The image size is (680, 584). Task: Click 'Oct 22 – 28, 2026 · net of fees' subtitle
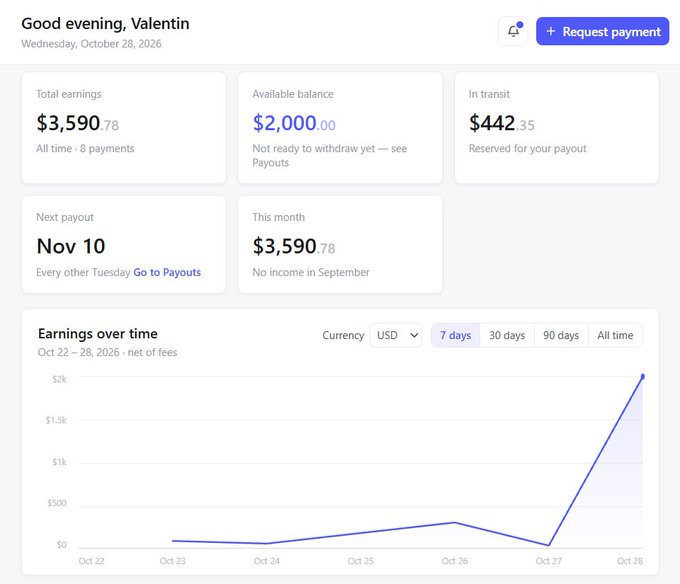[108, 352]
